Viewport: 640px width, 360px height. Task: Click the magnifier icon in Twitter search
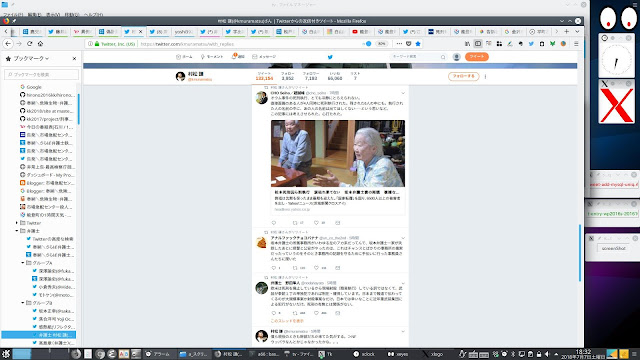tap(443, 57)
